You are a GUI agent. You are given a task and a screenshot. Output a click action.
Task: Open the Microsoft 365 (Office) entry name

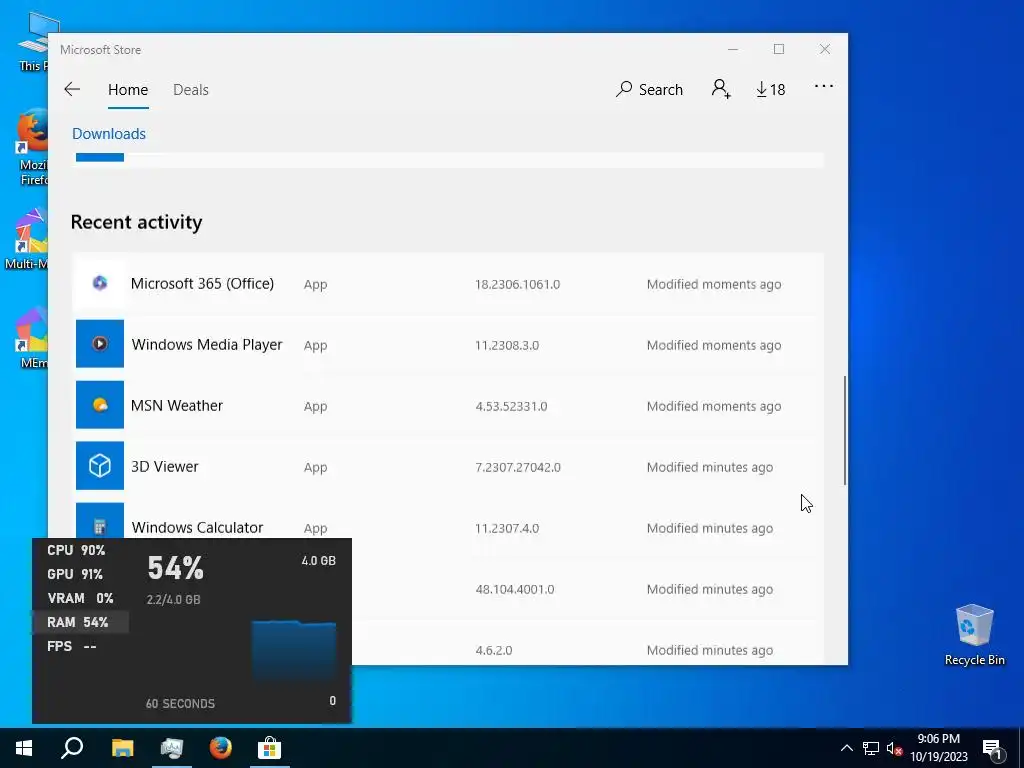tap(202, 283)
